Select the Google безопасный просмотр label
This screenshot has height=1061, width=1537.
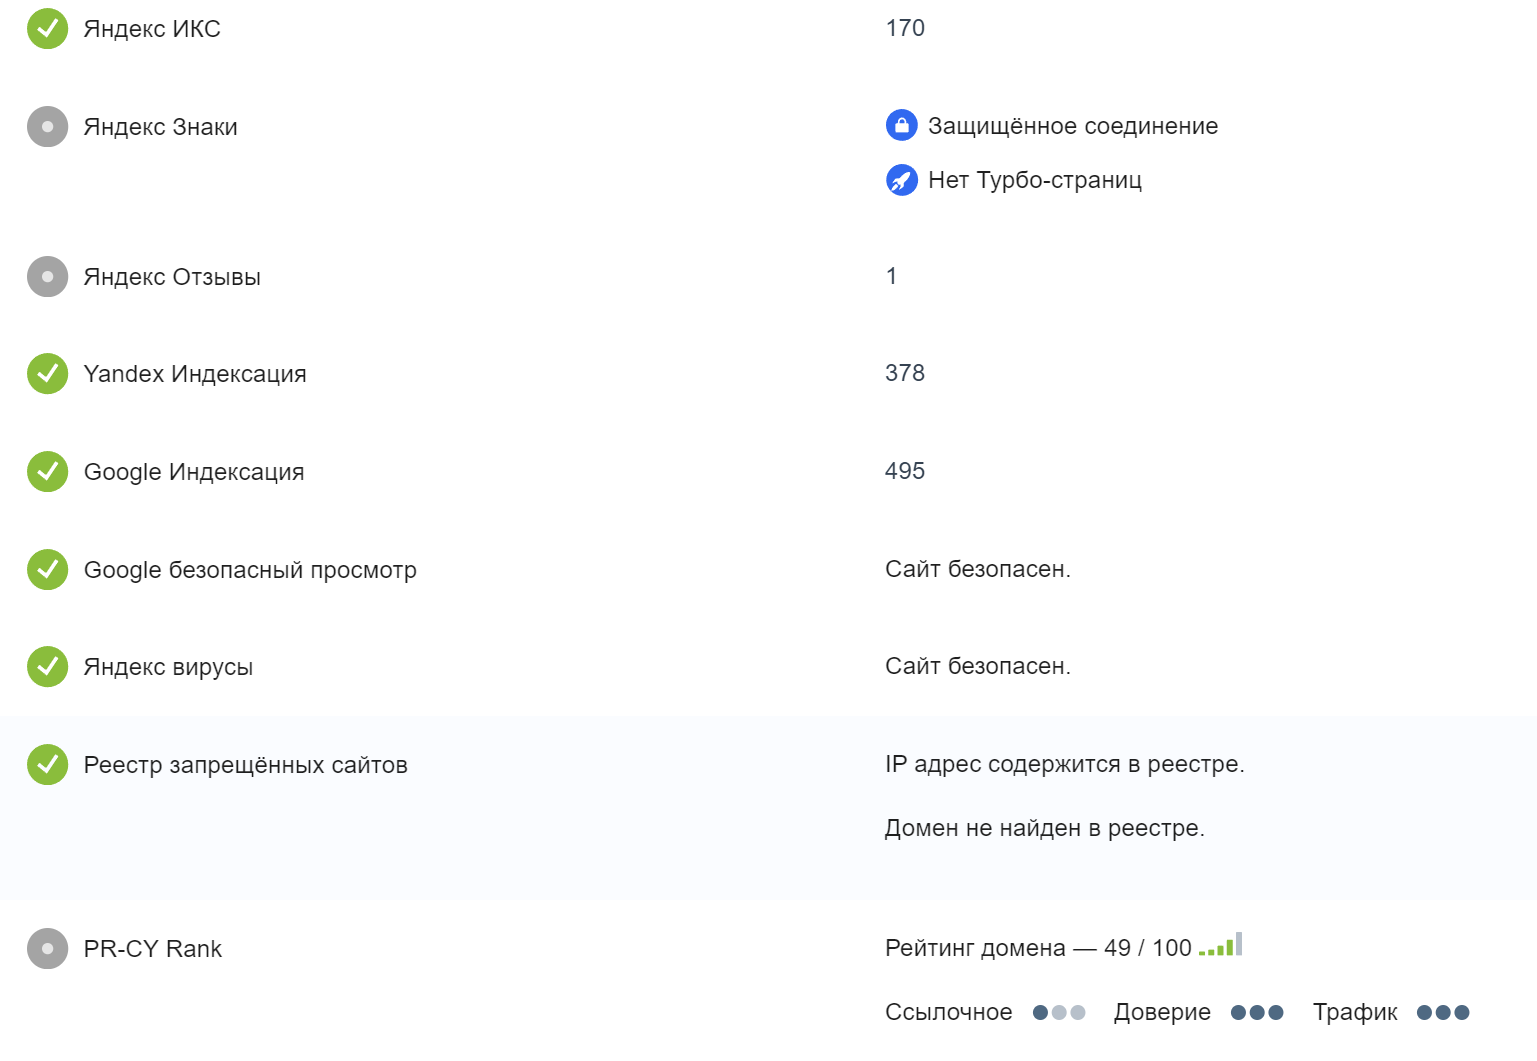pos(250,570)
